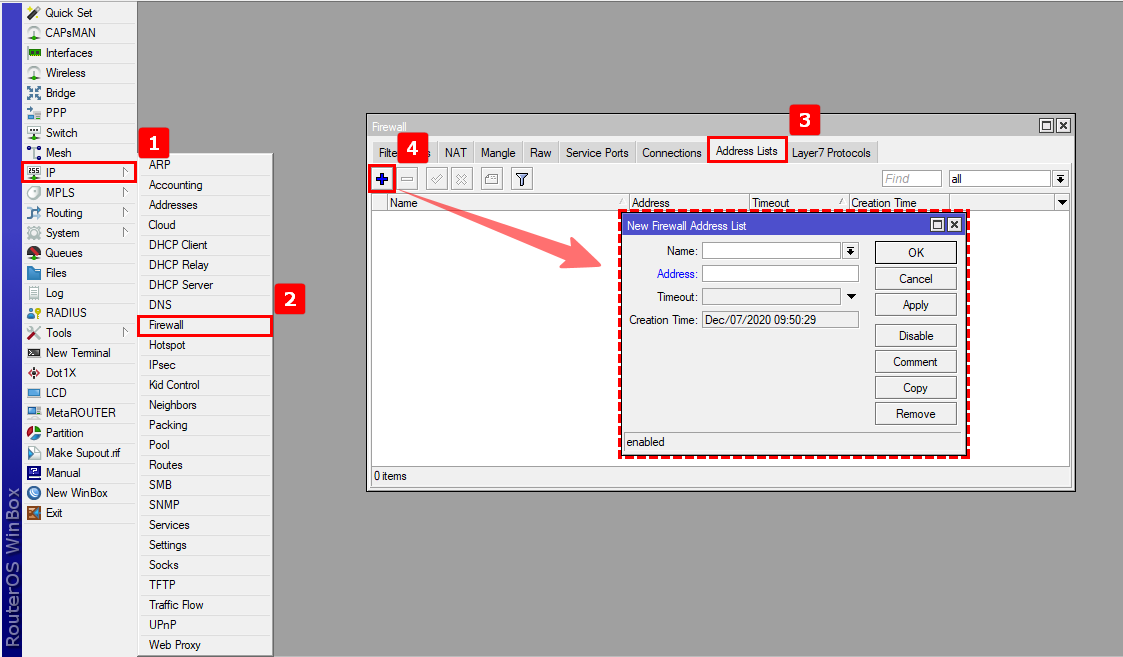Click the Find search box
The width and height of the screenshot is (1123, 657).
coord(911,179)
